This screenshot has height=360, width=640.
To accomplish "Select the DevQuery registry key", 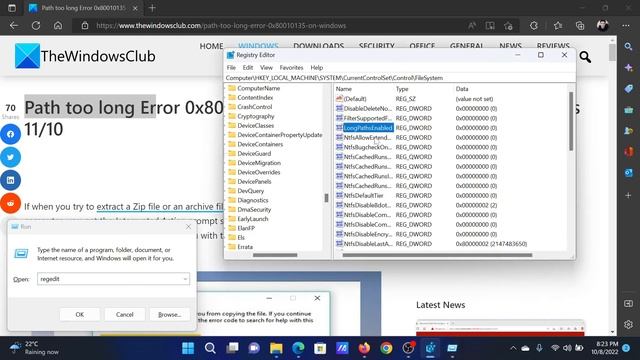I will [251, 191].
